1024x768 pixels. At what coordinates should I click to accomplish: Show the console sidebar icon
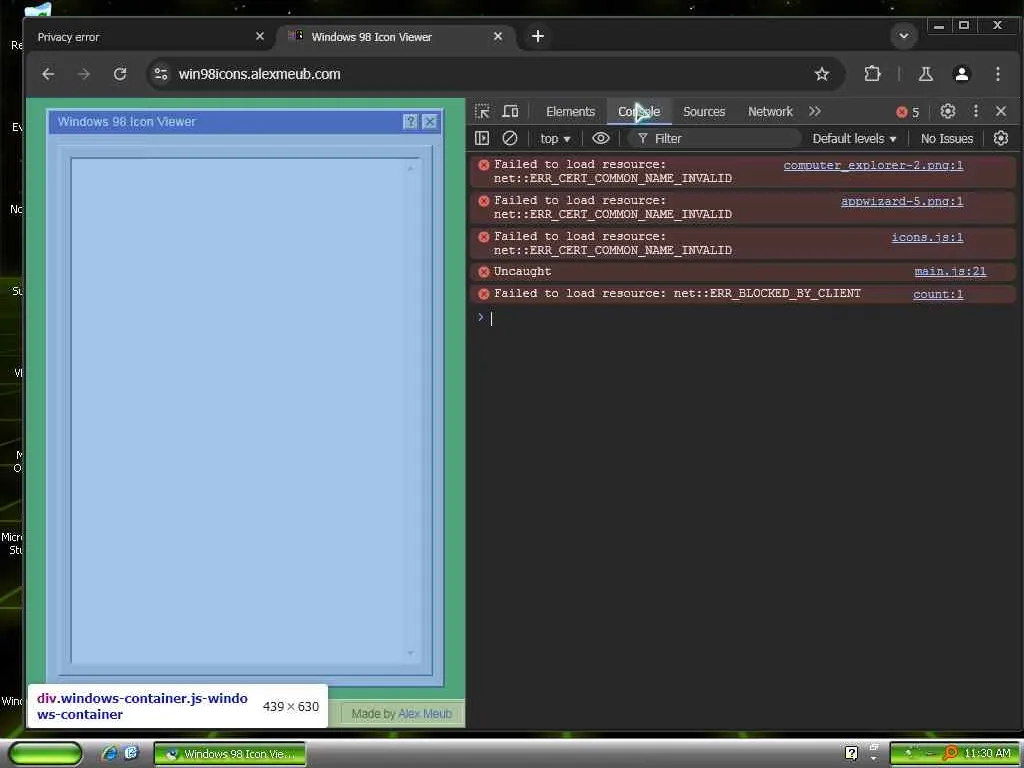(482, 138)
